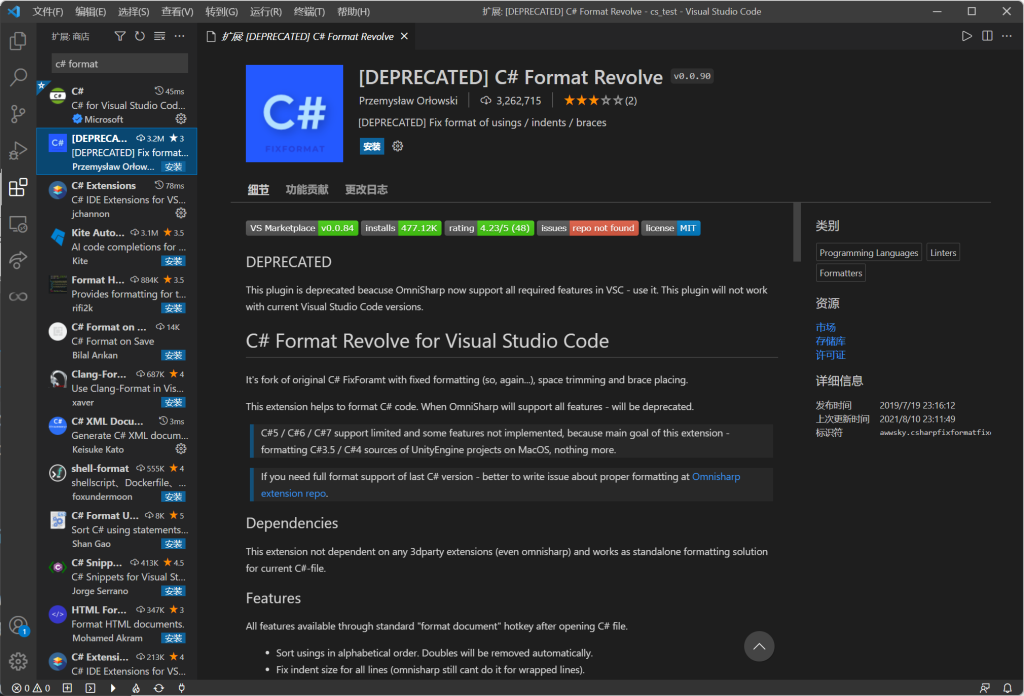Click the play triangle in status bar

coord(113,688)
